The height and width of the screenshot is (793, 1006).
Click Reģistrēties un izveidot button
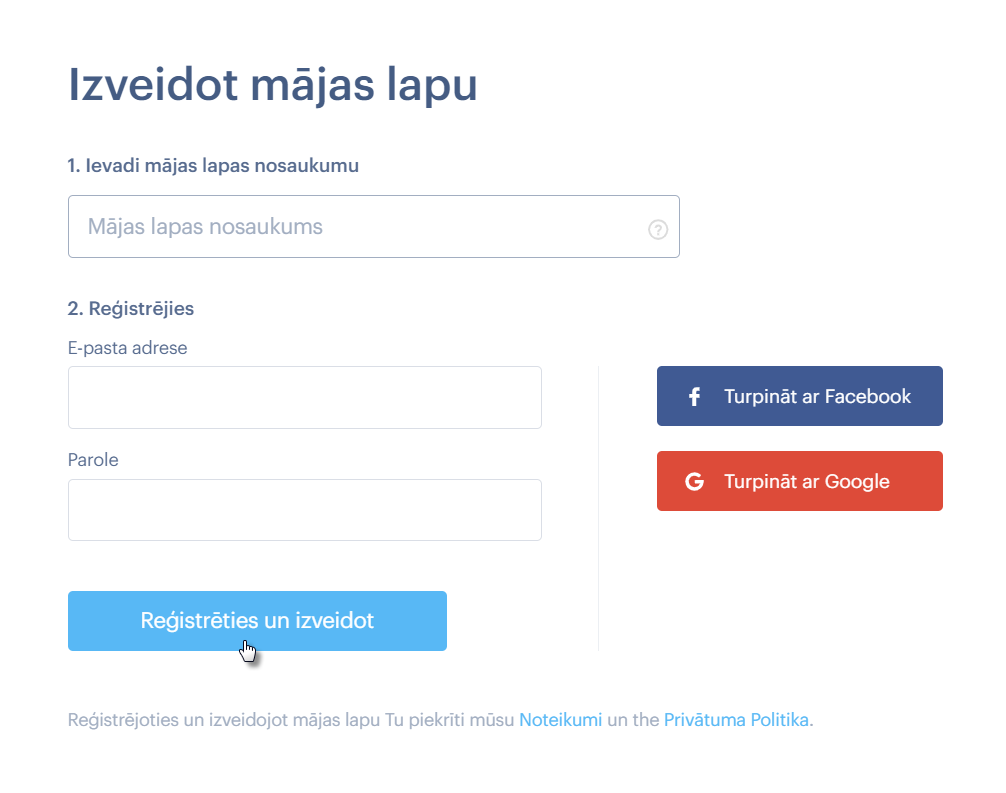pos(257,621)
